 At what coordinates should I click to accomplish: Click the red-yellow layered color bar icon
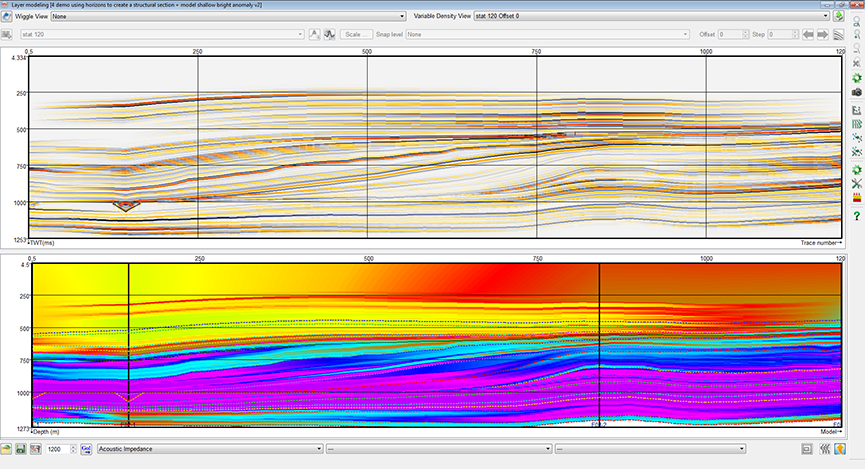pos(856,198)
